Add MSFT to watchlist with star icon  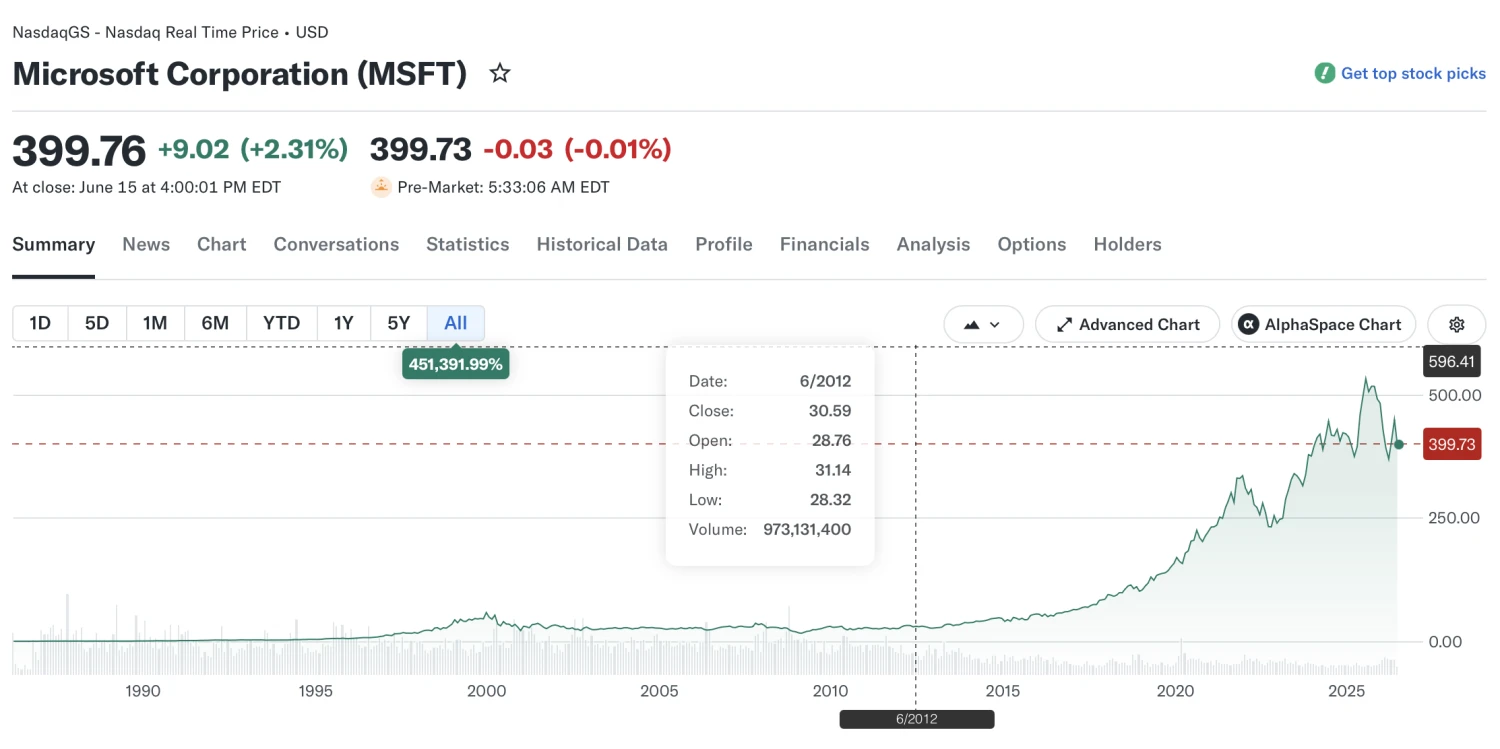tap(500, 74)
